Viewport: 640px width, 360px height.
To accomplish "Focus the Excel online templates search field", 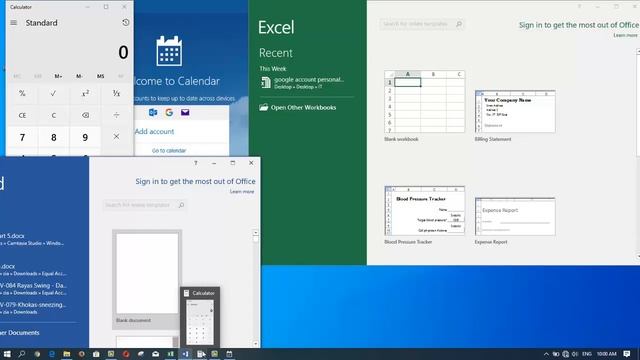I will tap(417, 24).
